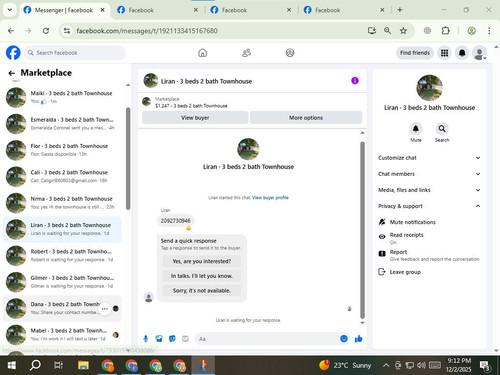The image size is (500, 375).
Task: Click the conversation list scrollbar
Action: tap(128, 158)
